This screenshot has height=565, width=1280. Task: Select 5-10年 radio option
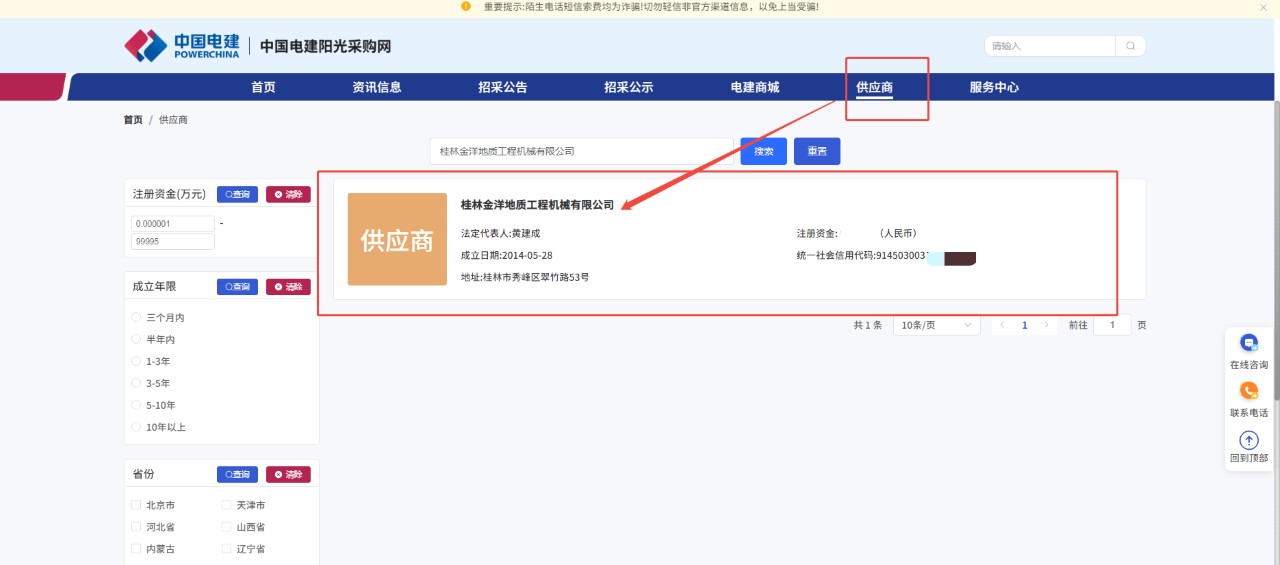pyautogui.click(x=136, y=405)
